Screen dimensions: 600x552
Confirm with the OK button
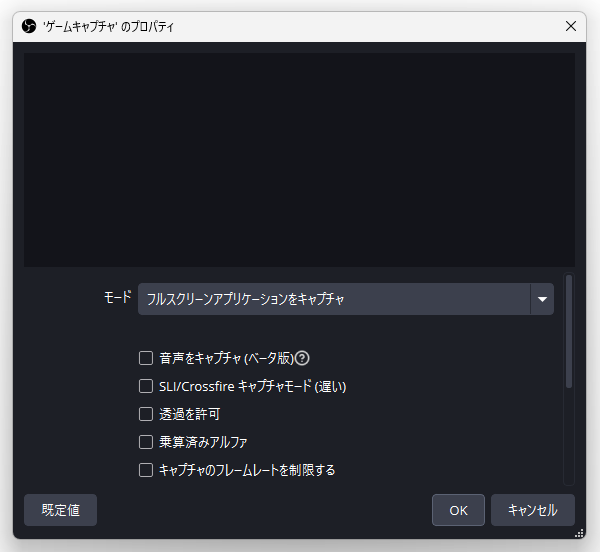click(x=458, y=510)
